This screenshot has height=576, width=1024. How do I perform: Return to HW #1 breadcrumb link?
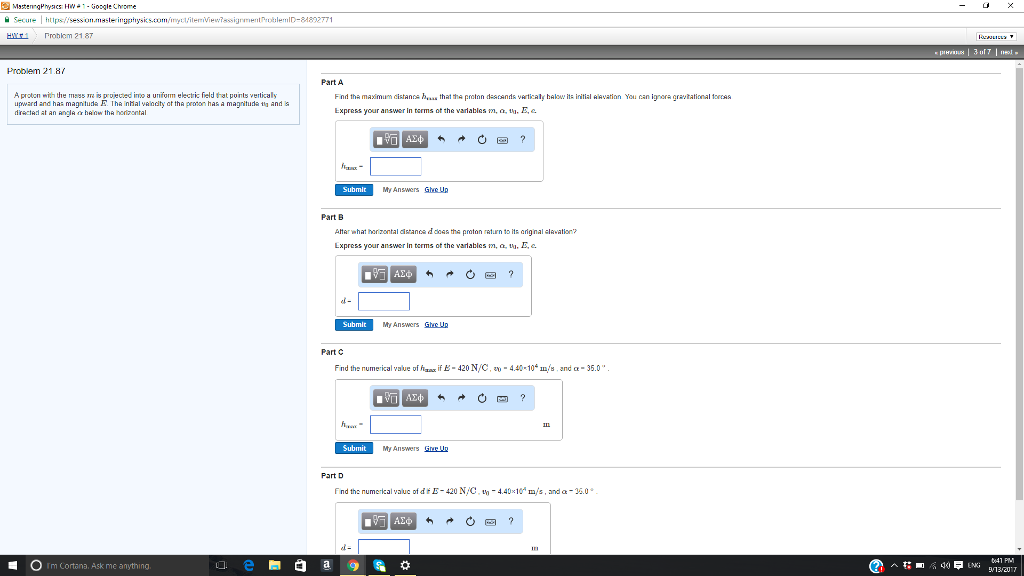pyautogui.click(x=18, y=36)
